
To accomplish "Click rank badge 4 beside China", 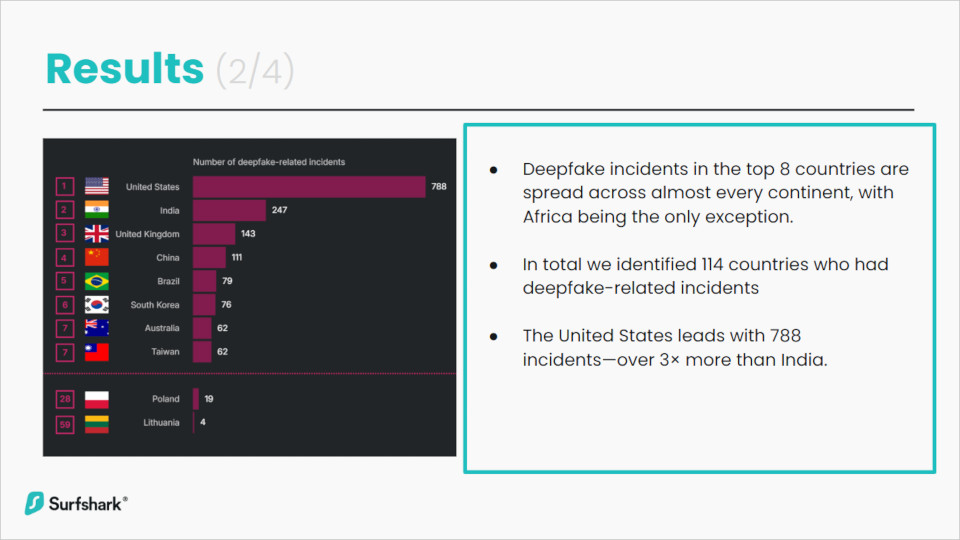I will 65,257.
